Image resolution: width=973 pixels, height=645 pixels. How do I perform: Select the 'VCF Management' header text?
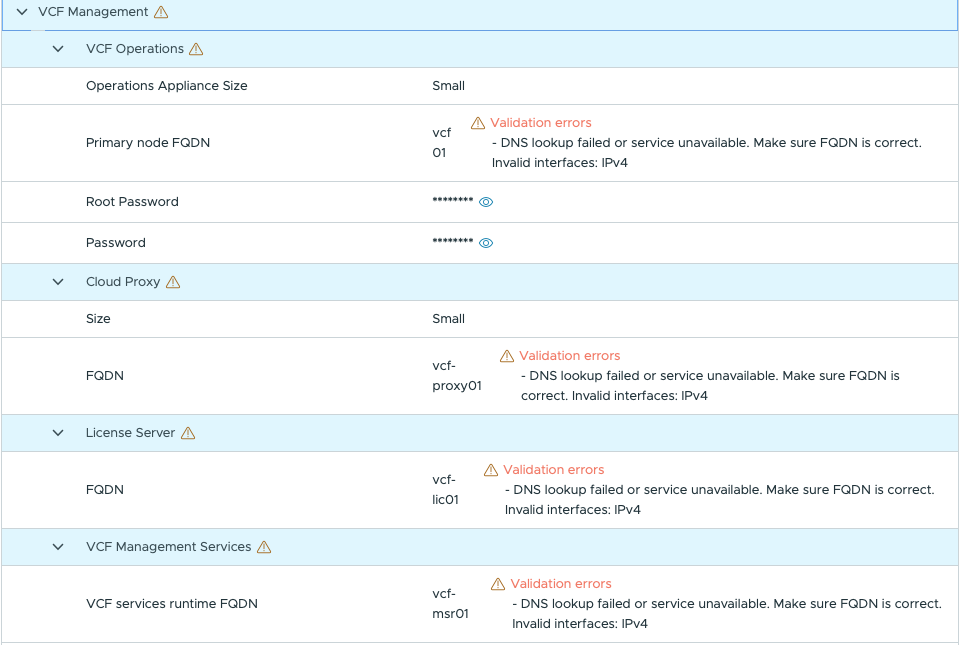(x=93, y=12)
